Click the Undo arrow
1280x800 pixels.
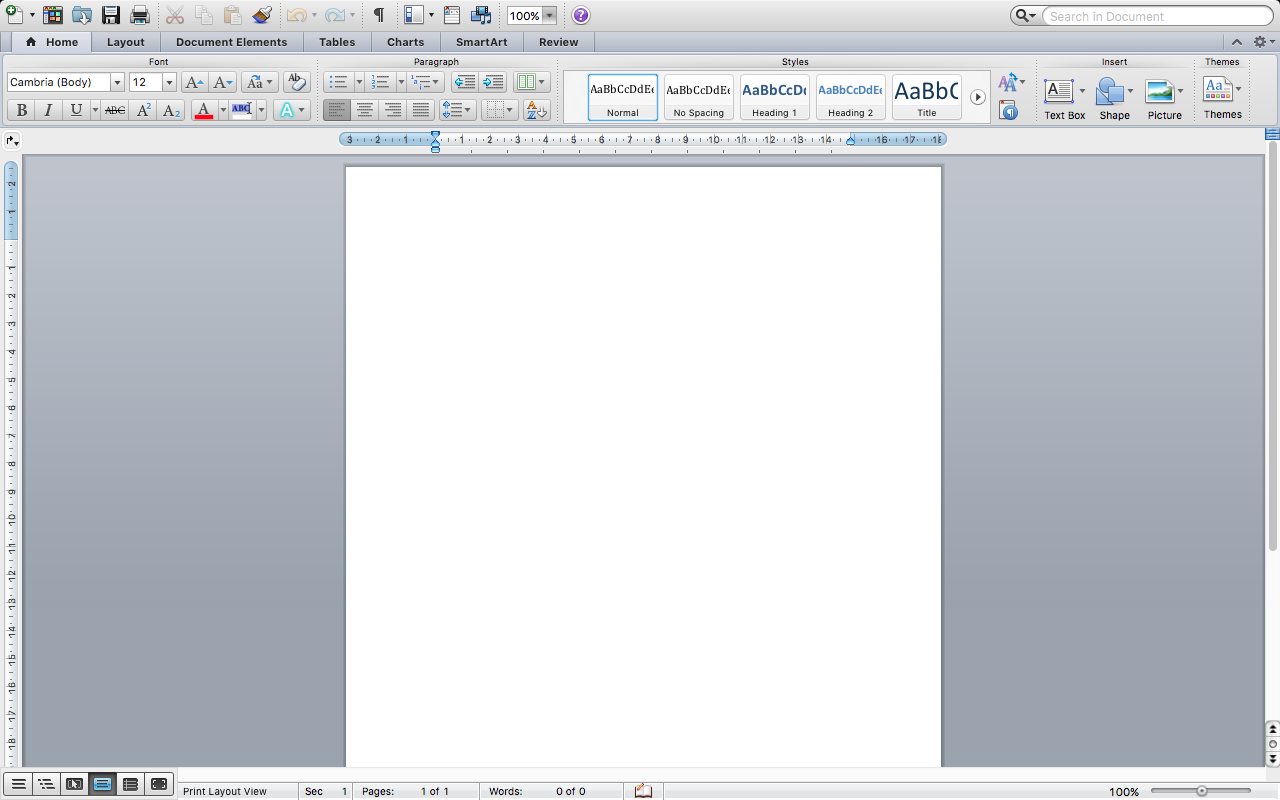[x=296, y=15]
